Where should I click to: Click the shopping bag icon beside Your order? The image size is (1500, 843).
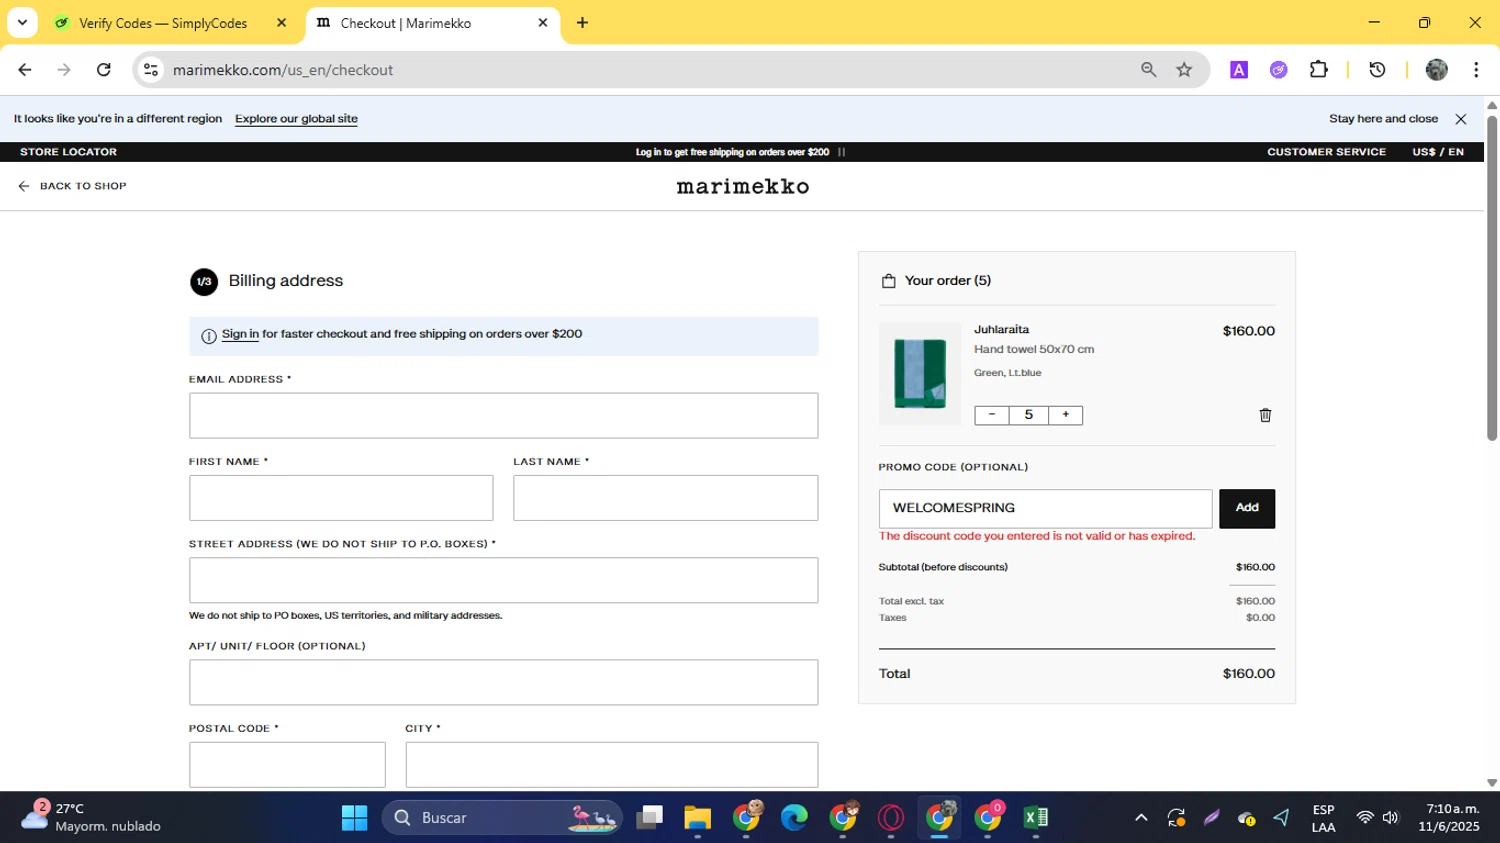888,281
